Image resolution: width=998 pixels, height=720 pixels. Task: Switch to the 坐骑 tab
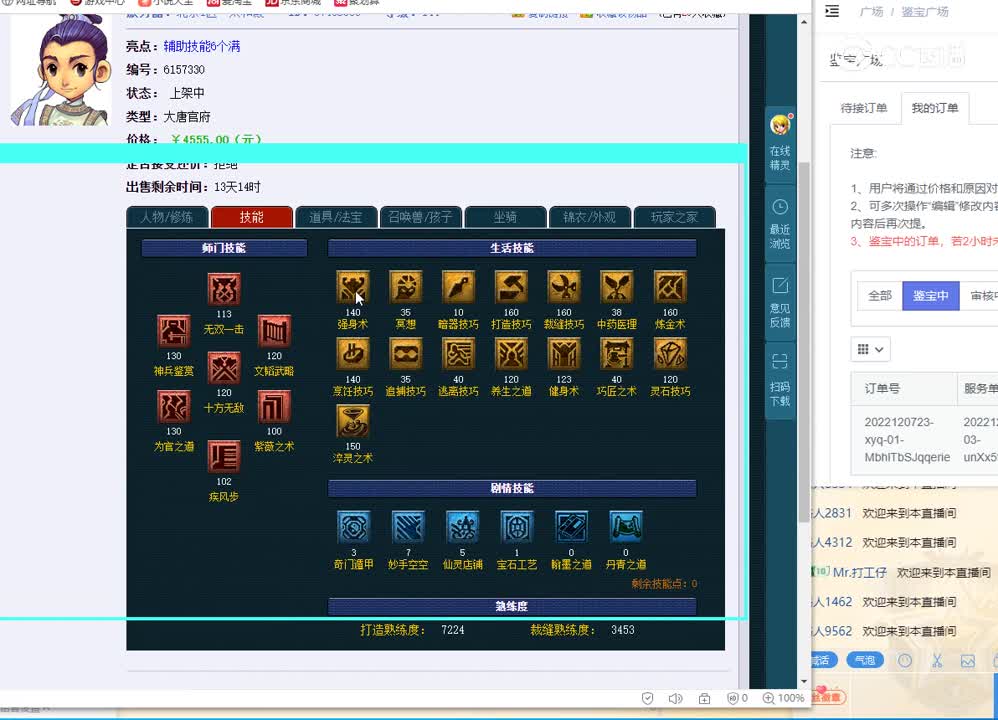point(505,217)
